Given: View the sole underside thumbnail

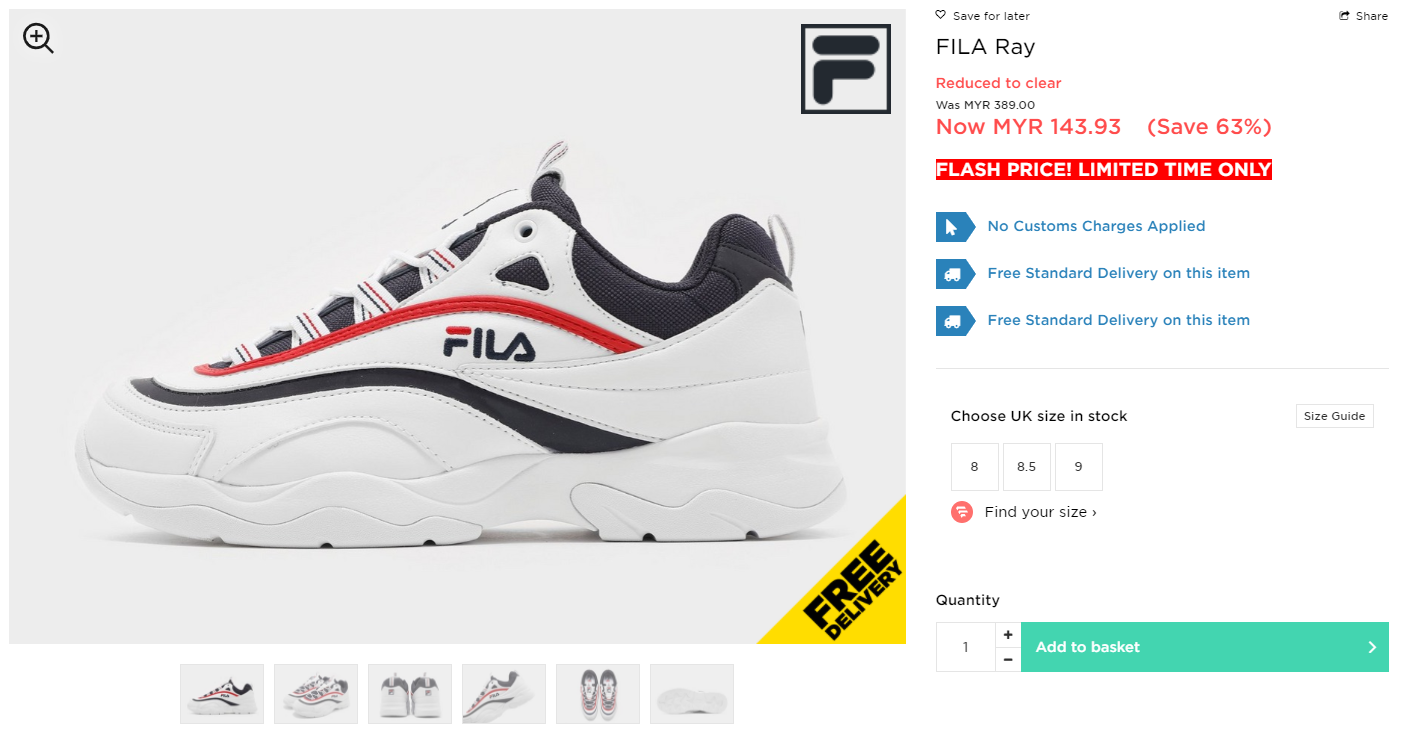Looking at the screenshot, I should click(692, 694).
